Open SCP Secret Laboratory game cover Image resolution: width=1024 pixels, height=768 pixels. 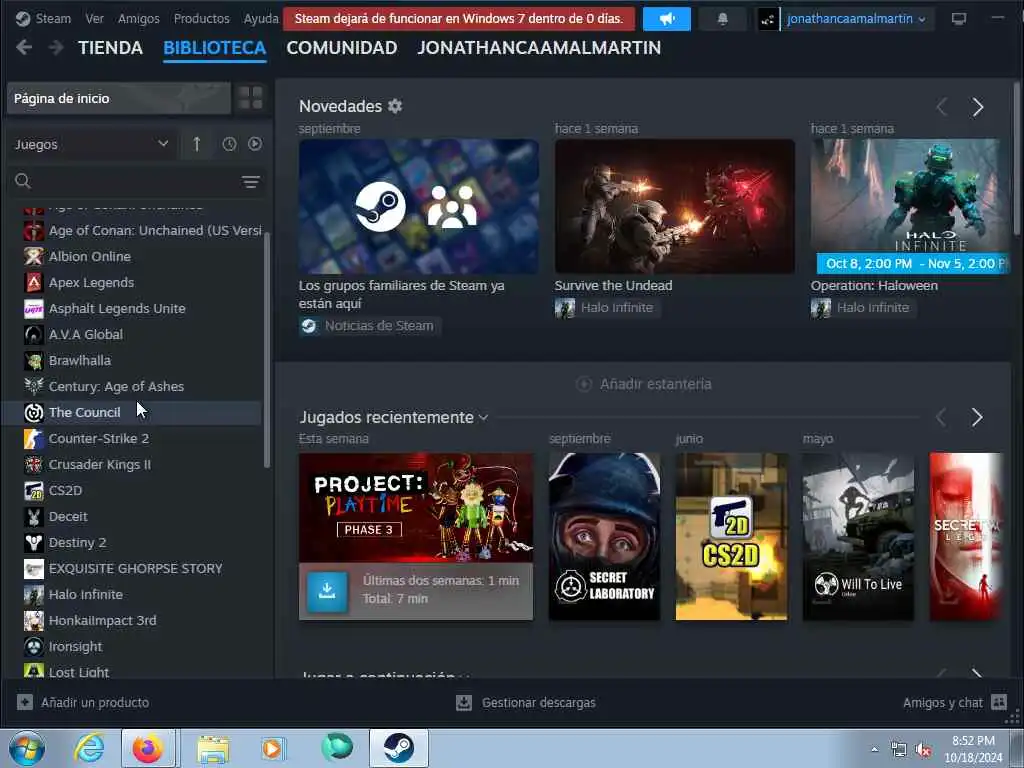(604, 536)
